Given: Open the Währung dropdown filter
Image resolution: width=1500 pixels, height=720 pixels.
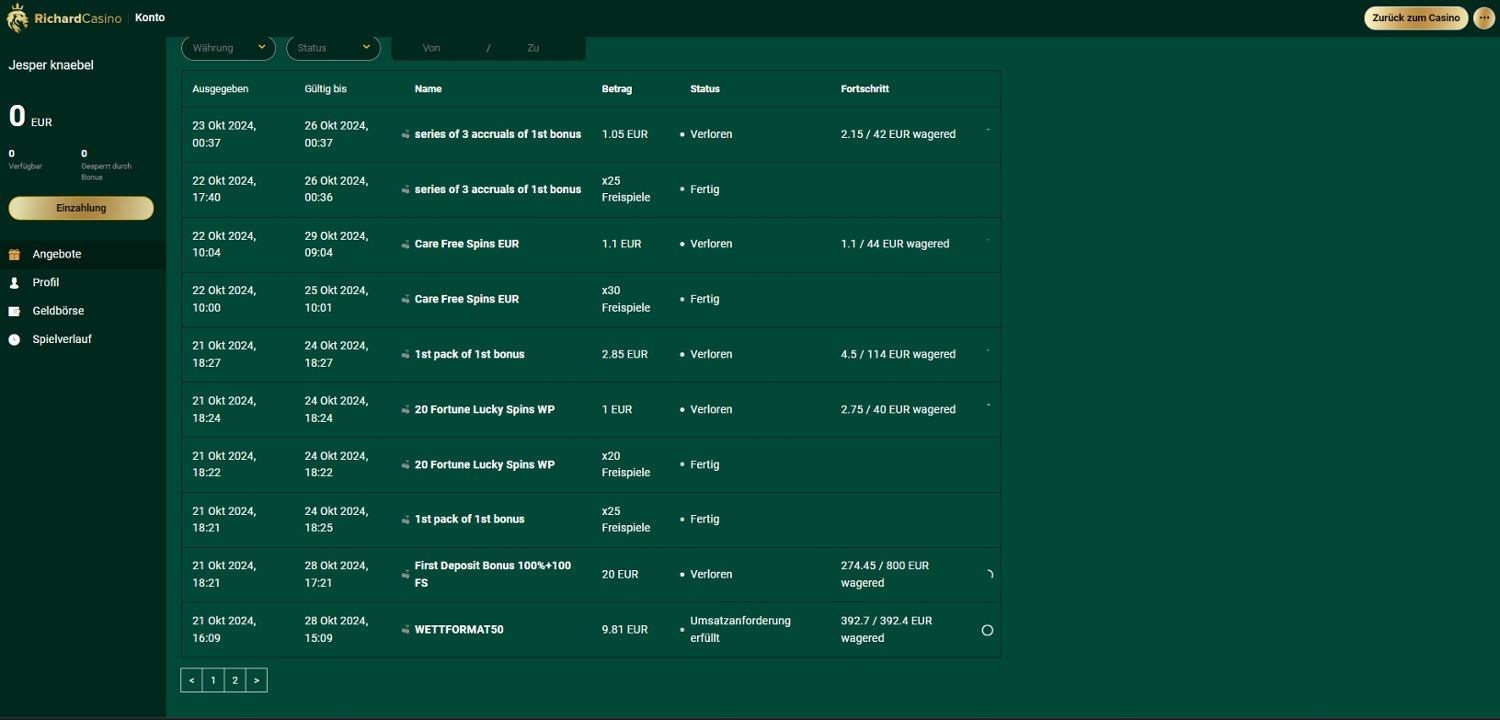Looking at the screenshot, I should pyautogui.click(x=228, y=47).
